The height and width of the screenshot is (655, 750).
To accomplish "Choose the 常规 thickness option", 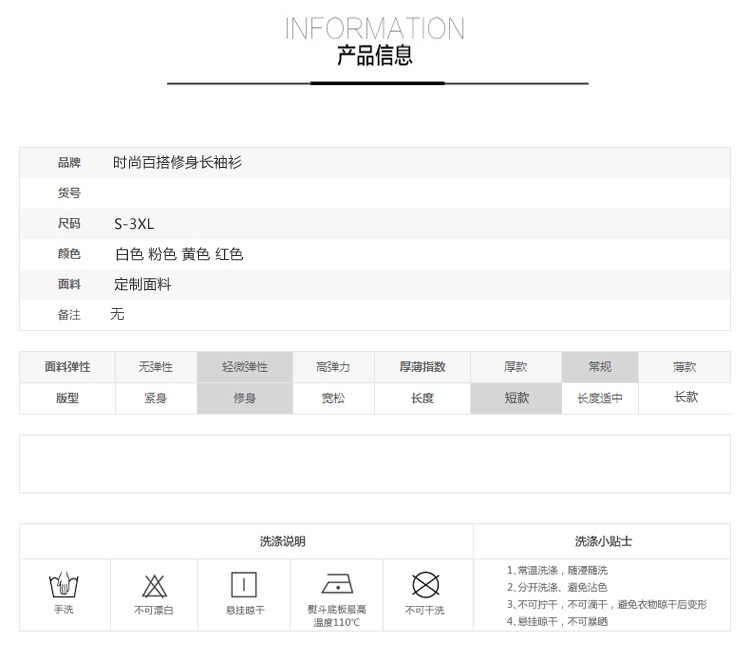I will coord(599,367).
